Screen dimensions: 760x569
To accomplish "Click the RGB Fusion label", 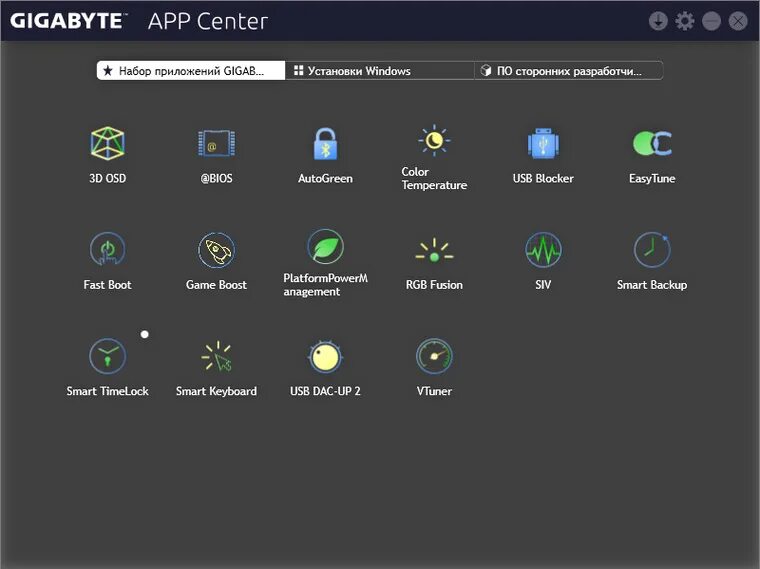I will [434, 284].
